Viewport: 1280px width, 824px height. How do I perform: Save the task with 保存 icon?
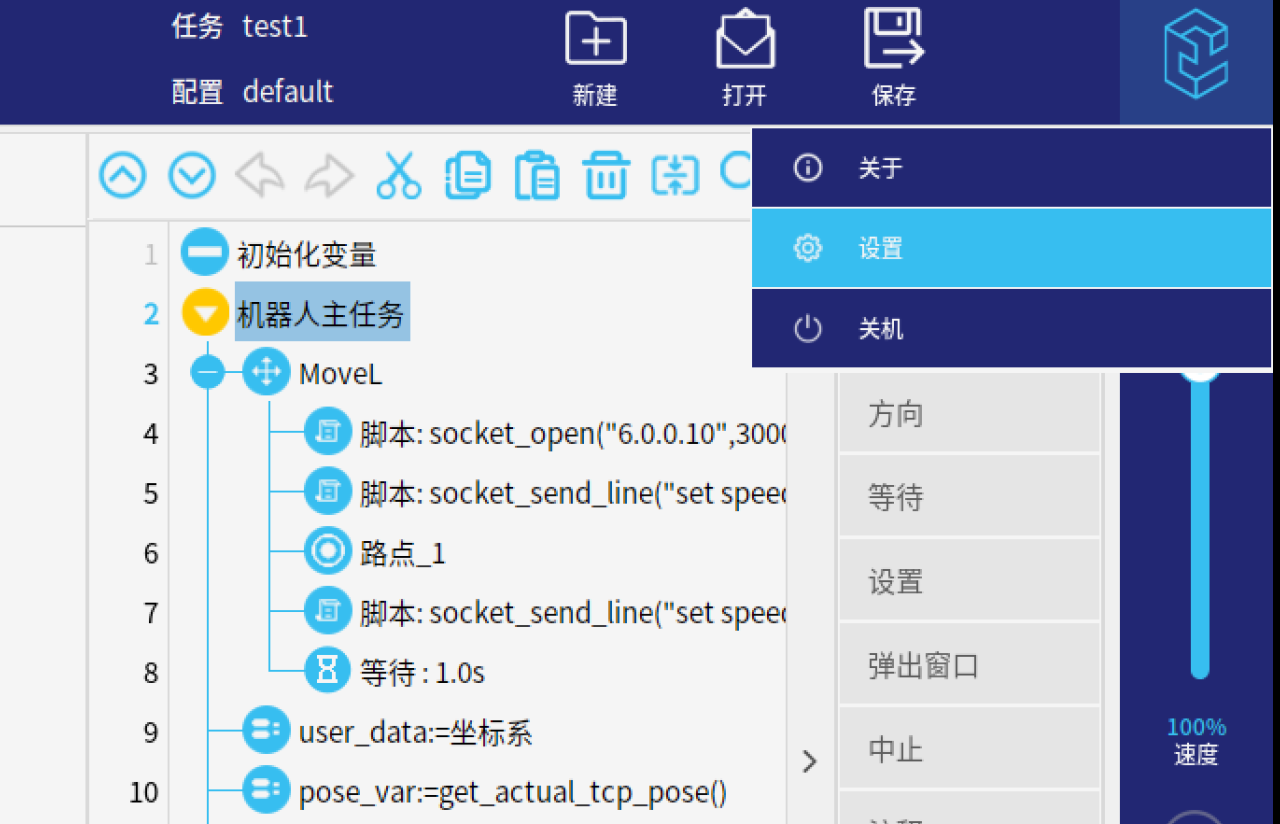pos(893,40)
